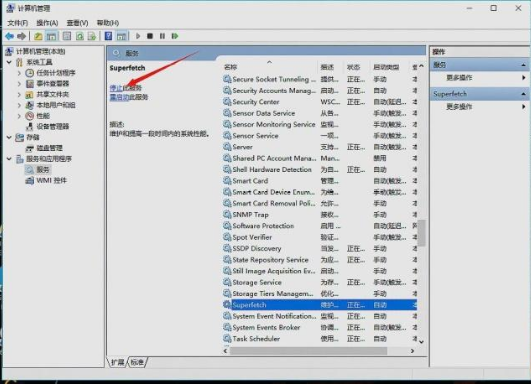Click the 停止 this service link
The height and width of the screenshot is (384, 531).
point(116,88)
